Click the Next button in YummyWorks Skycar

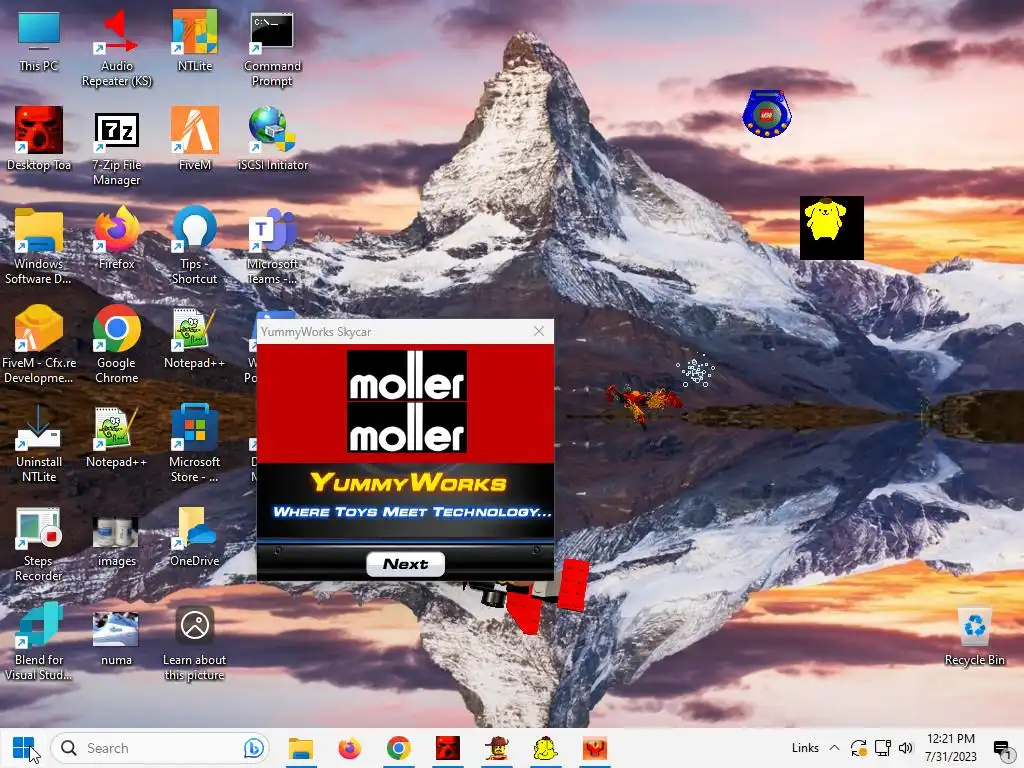406,564
